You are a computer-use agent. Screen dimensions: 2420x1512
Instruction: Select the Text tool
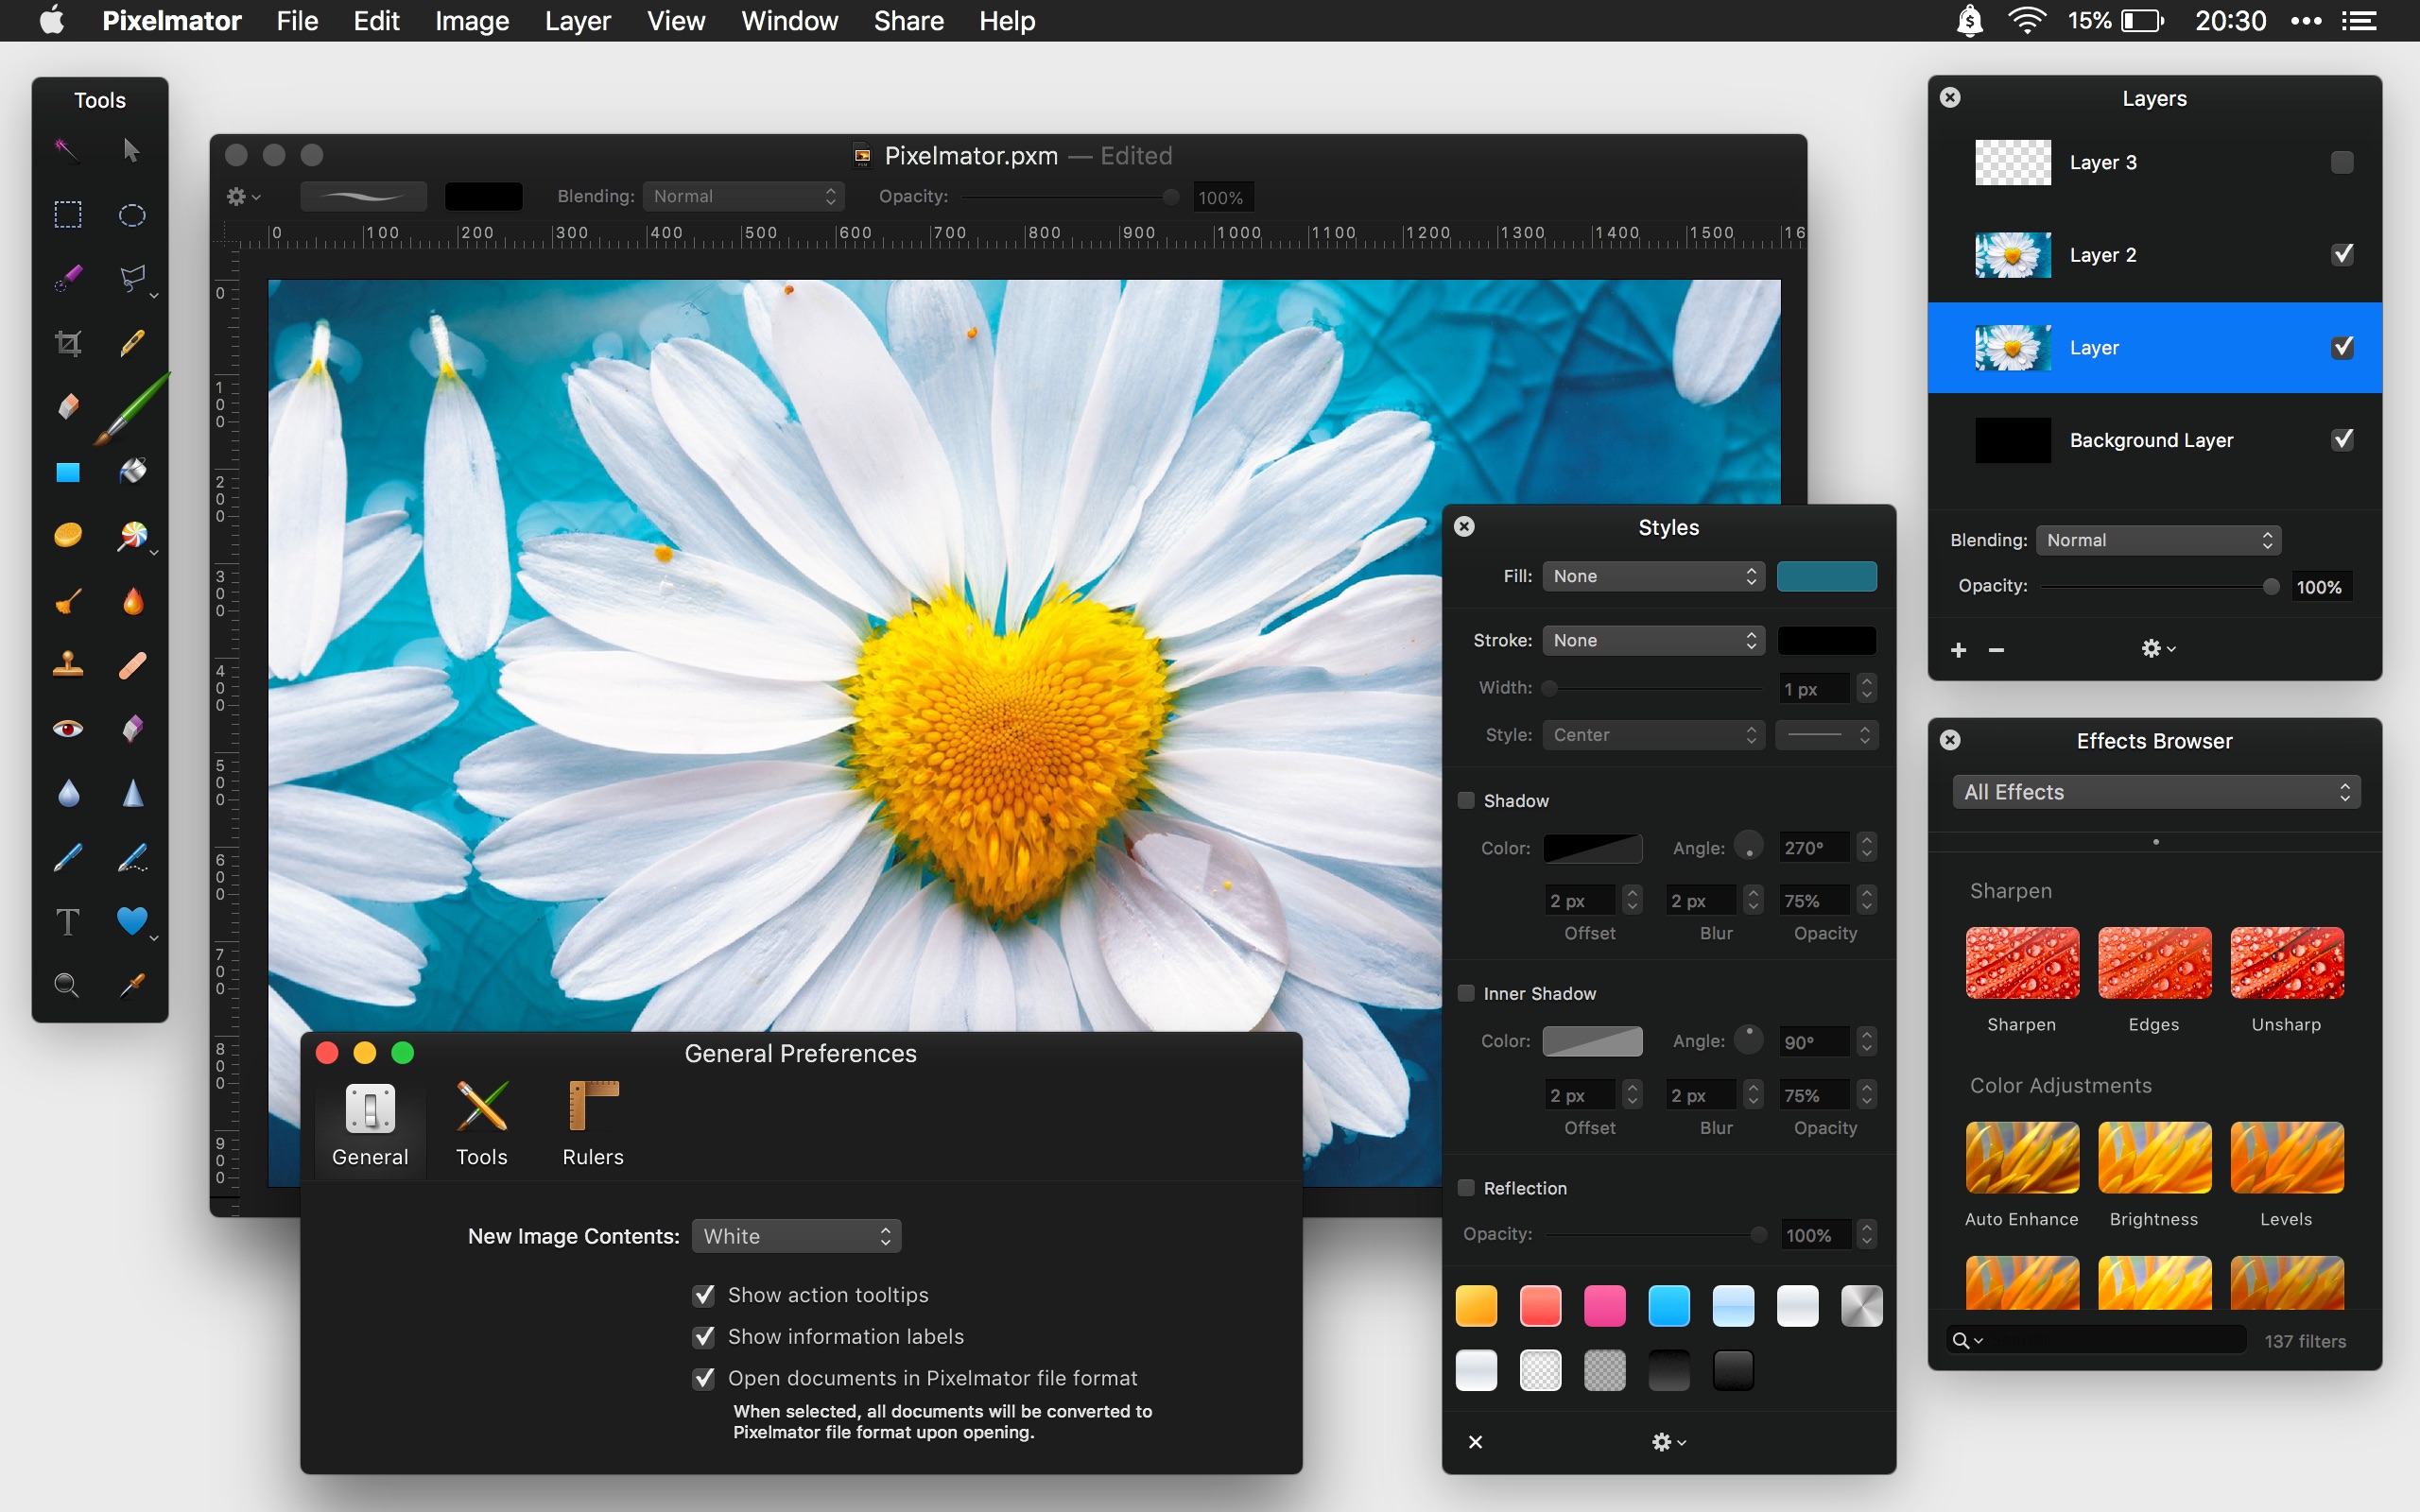pyautogui.click(x=66, y=918)
